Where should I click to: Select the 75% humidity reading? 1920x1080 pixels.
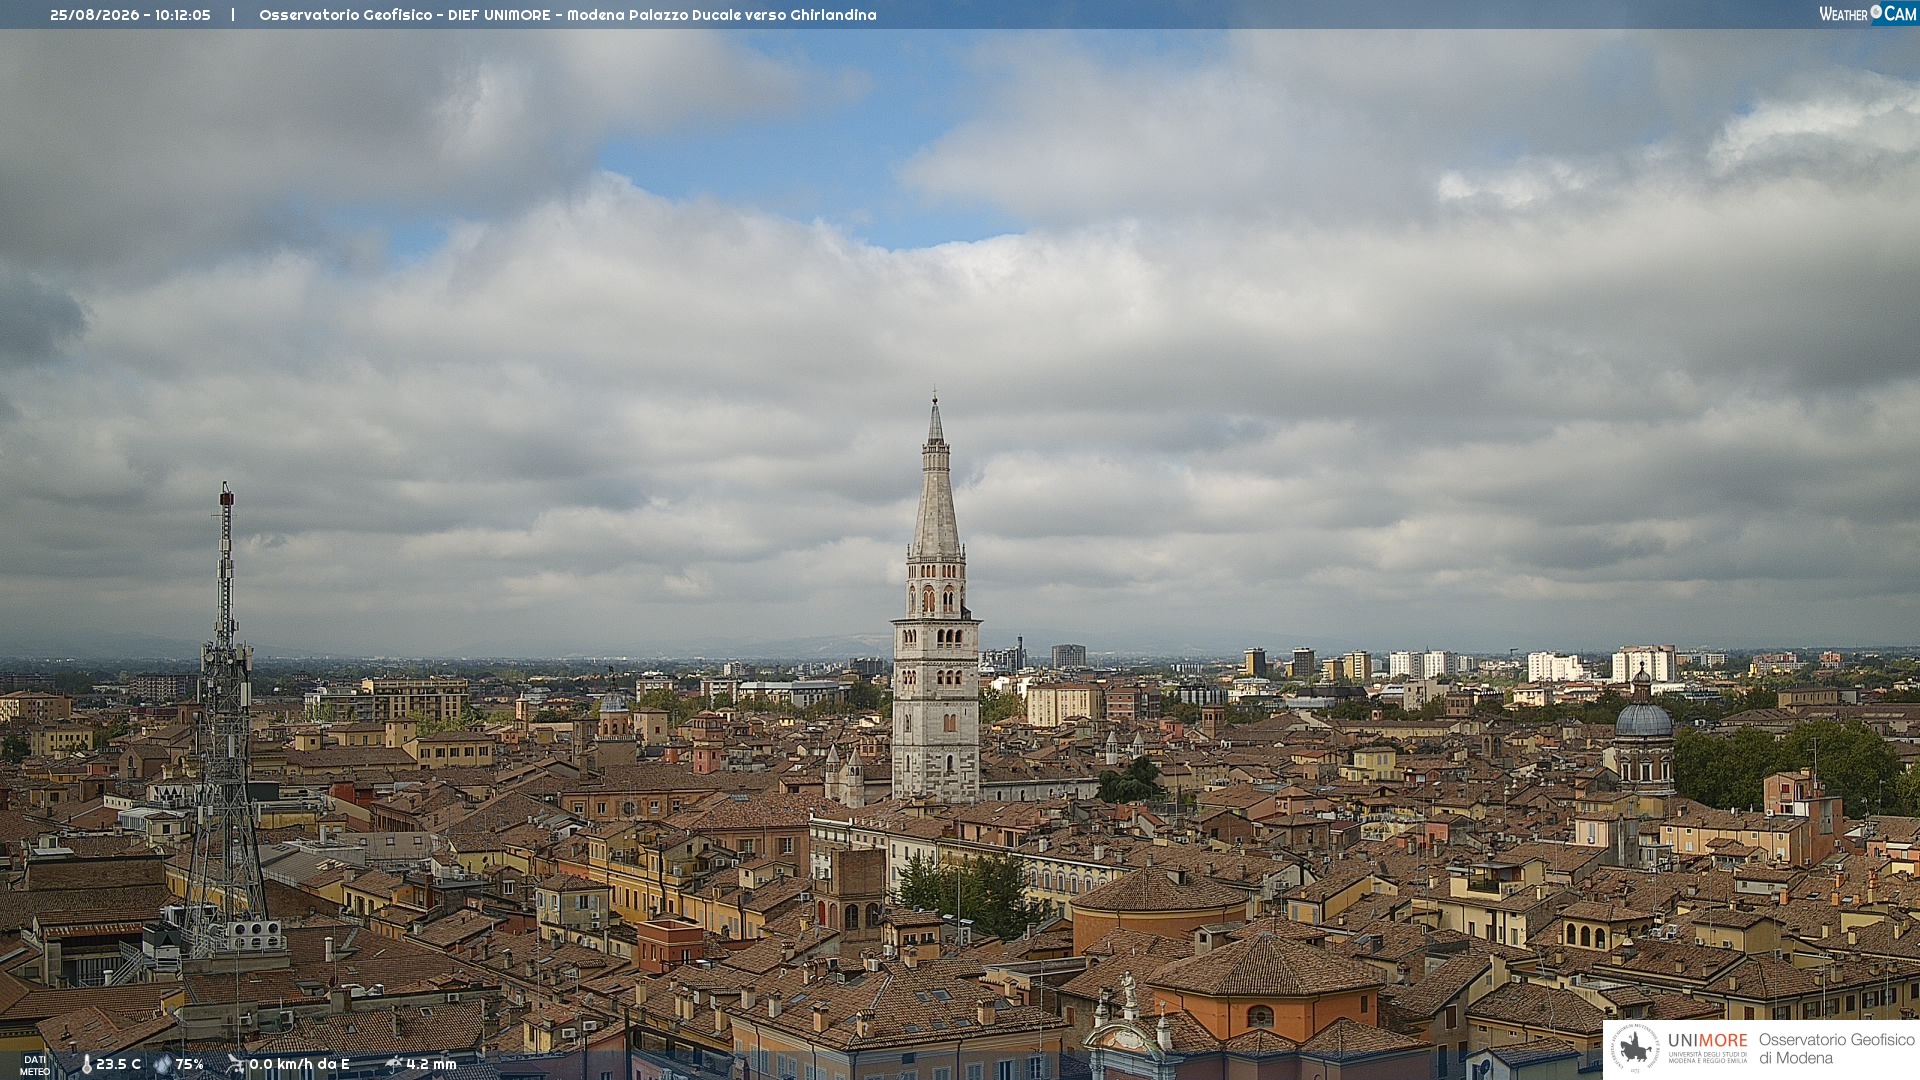pos(189,1064)
